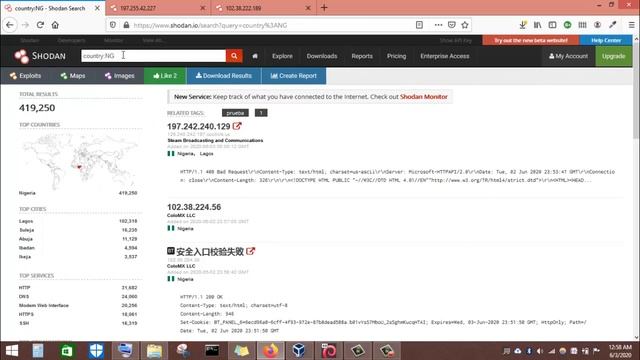Viewport: 640px width, 360px height.
Task: Bookmark this page with star icon
Action: (465, 25)
